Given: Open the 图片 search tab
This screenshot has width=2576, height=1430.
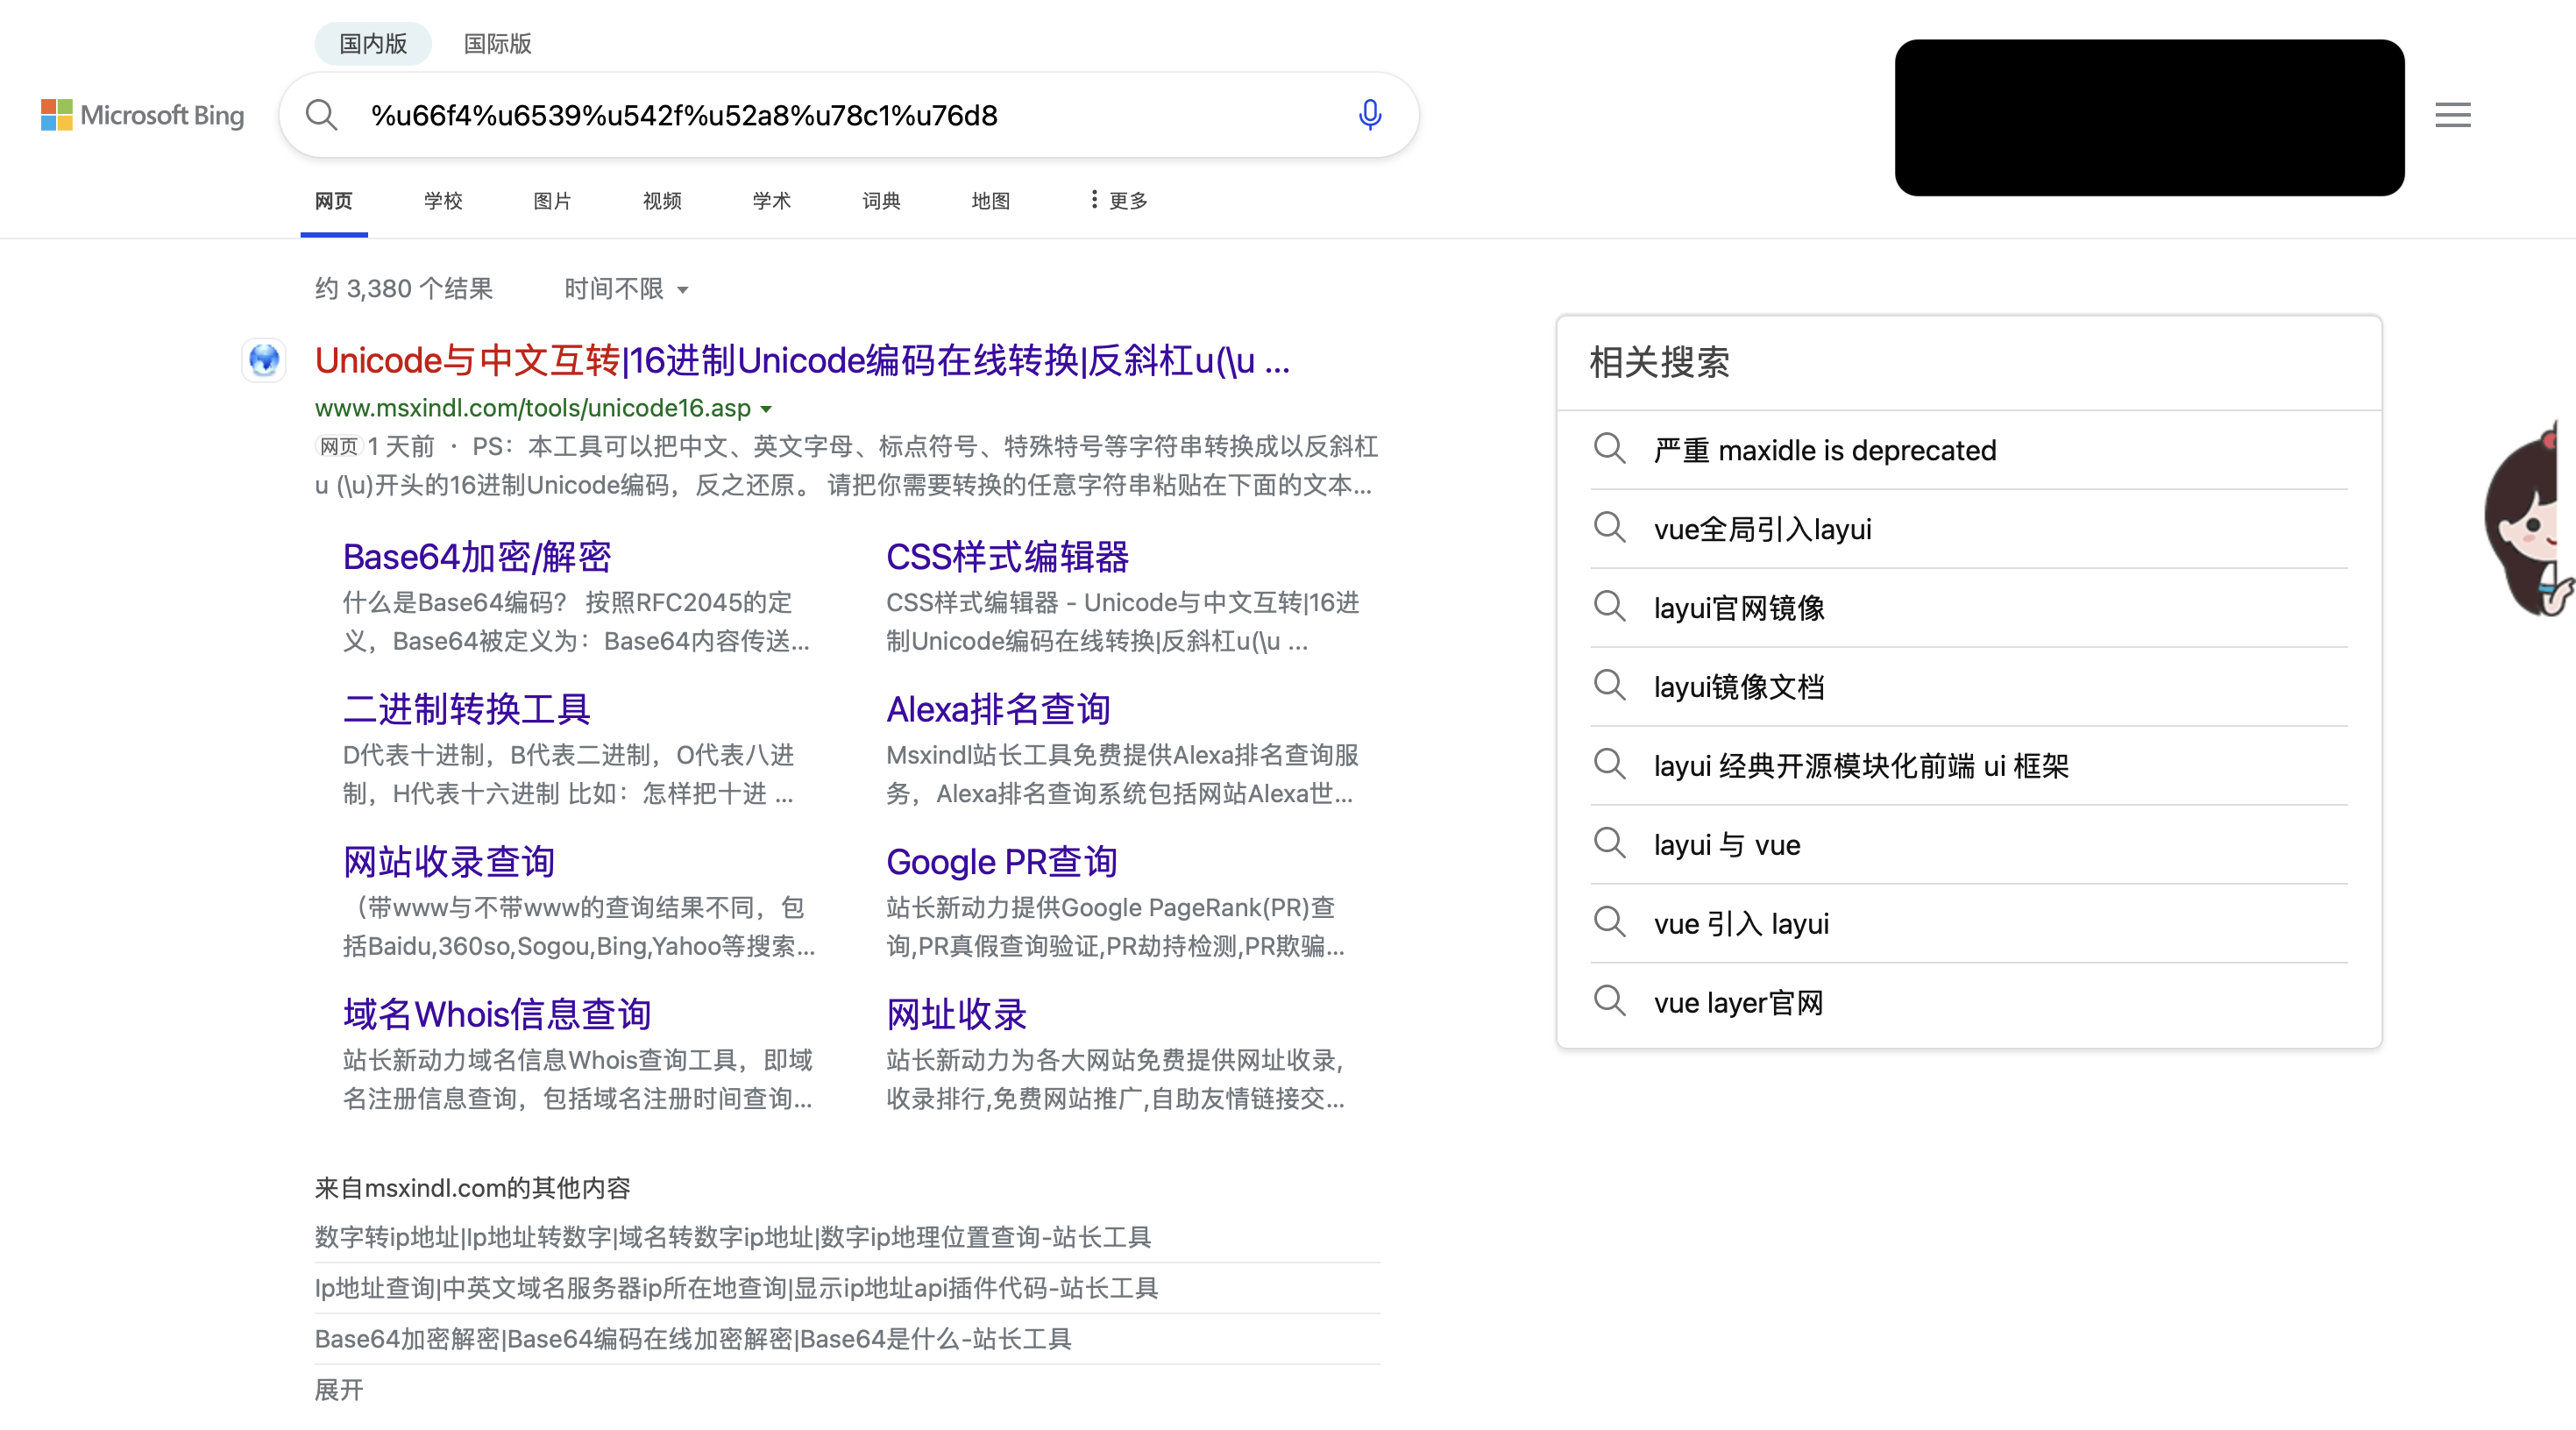Looking at the screenshot, I should pyautogui.click(x=552, y=201).
